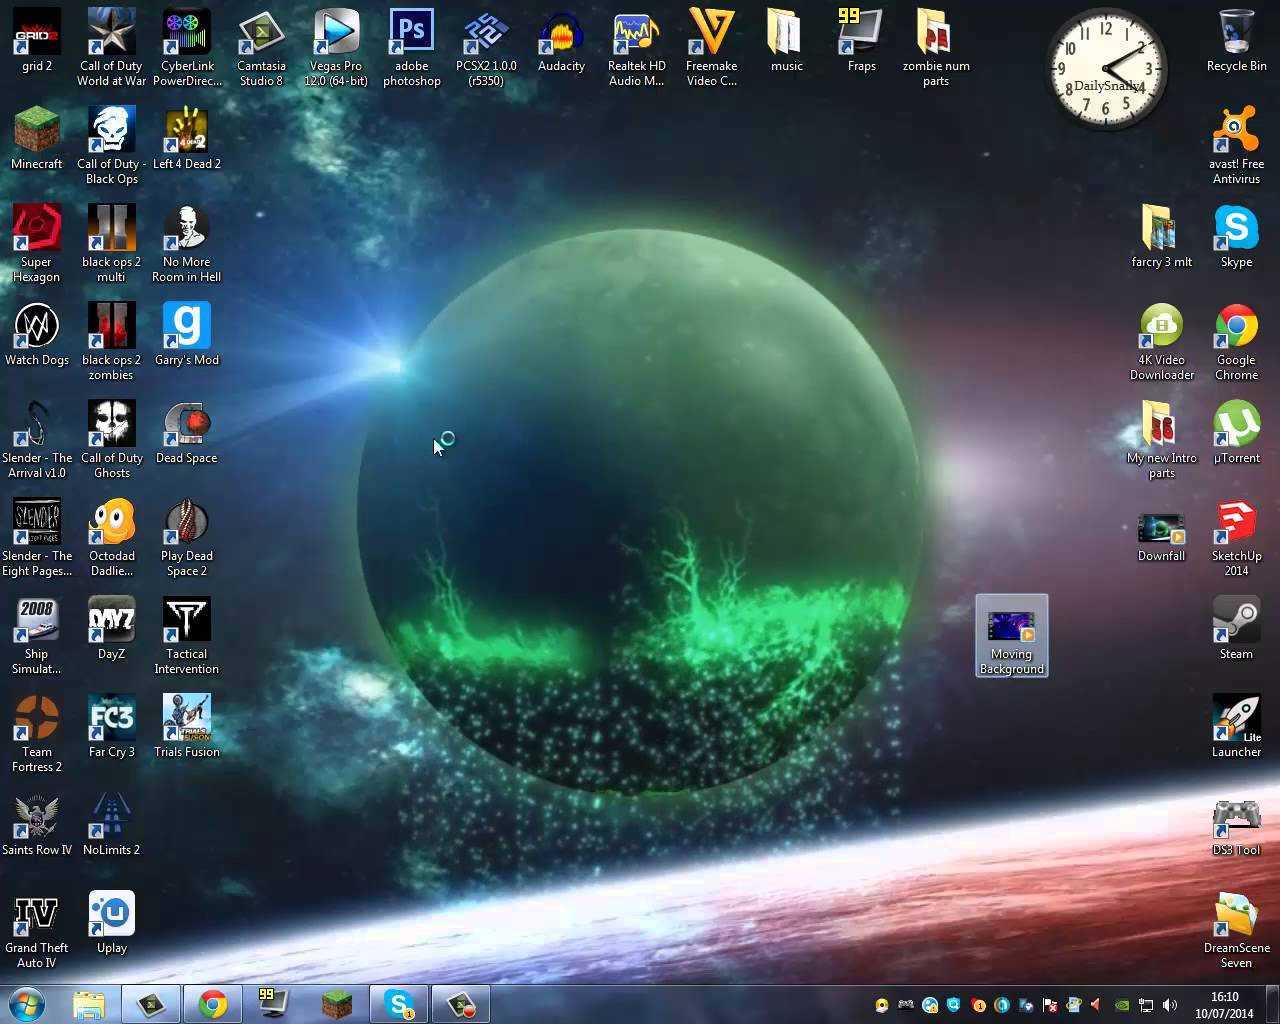The height and width of the screenshot is (1024, 1280).
Task: Select Play Dead Space 2 icon
Action: click(x=187, y=538)
